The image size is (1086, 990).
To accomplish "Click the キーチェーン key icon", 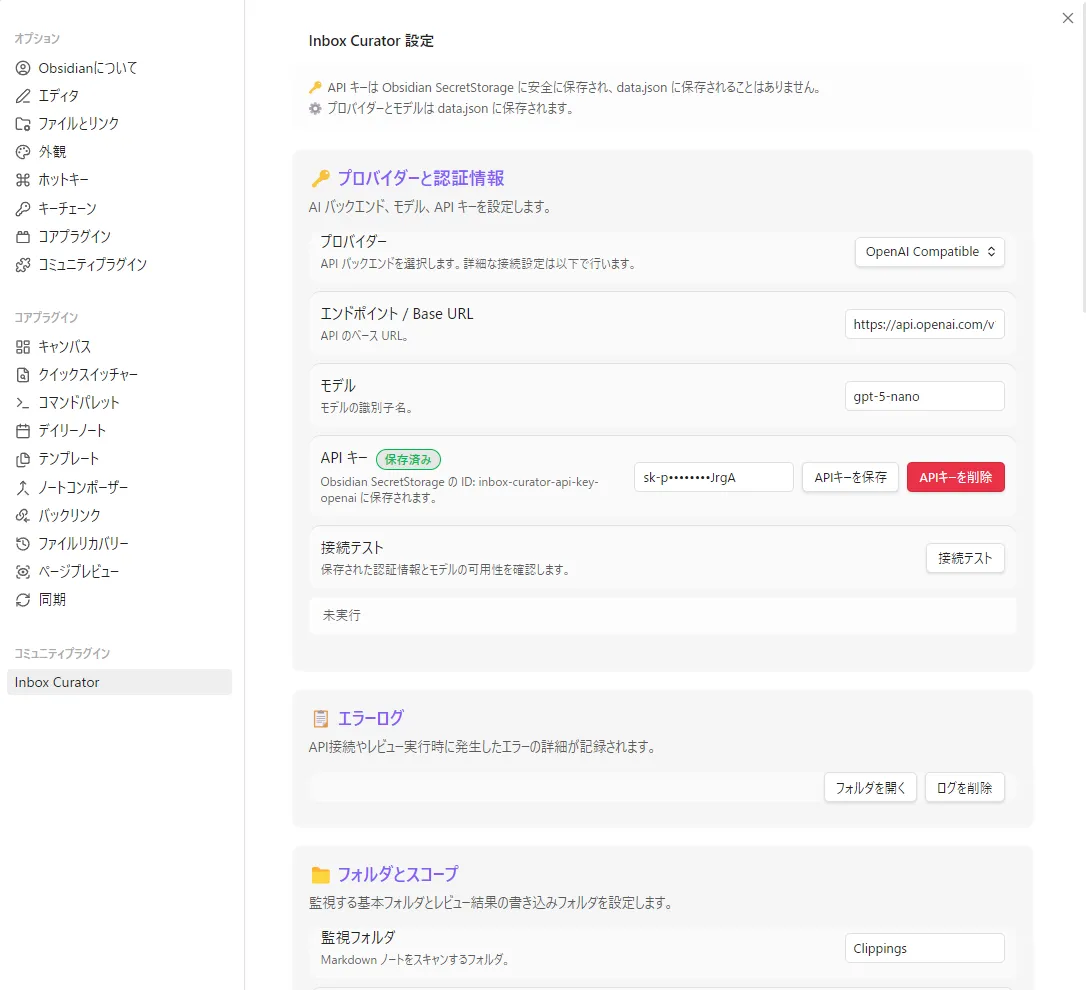I will pos(23,209).
